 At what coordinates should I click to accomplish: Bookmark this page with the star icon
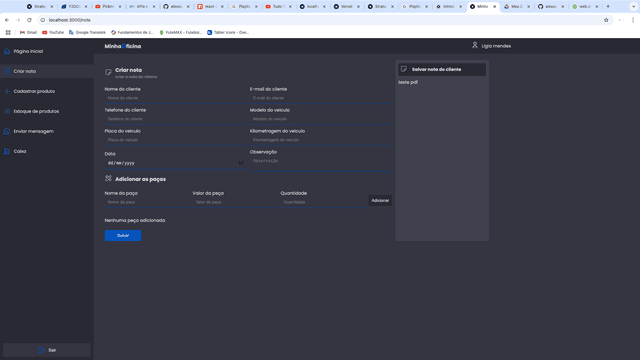click(606, 20)
